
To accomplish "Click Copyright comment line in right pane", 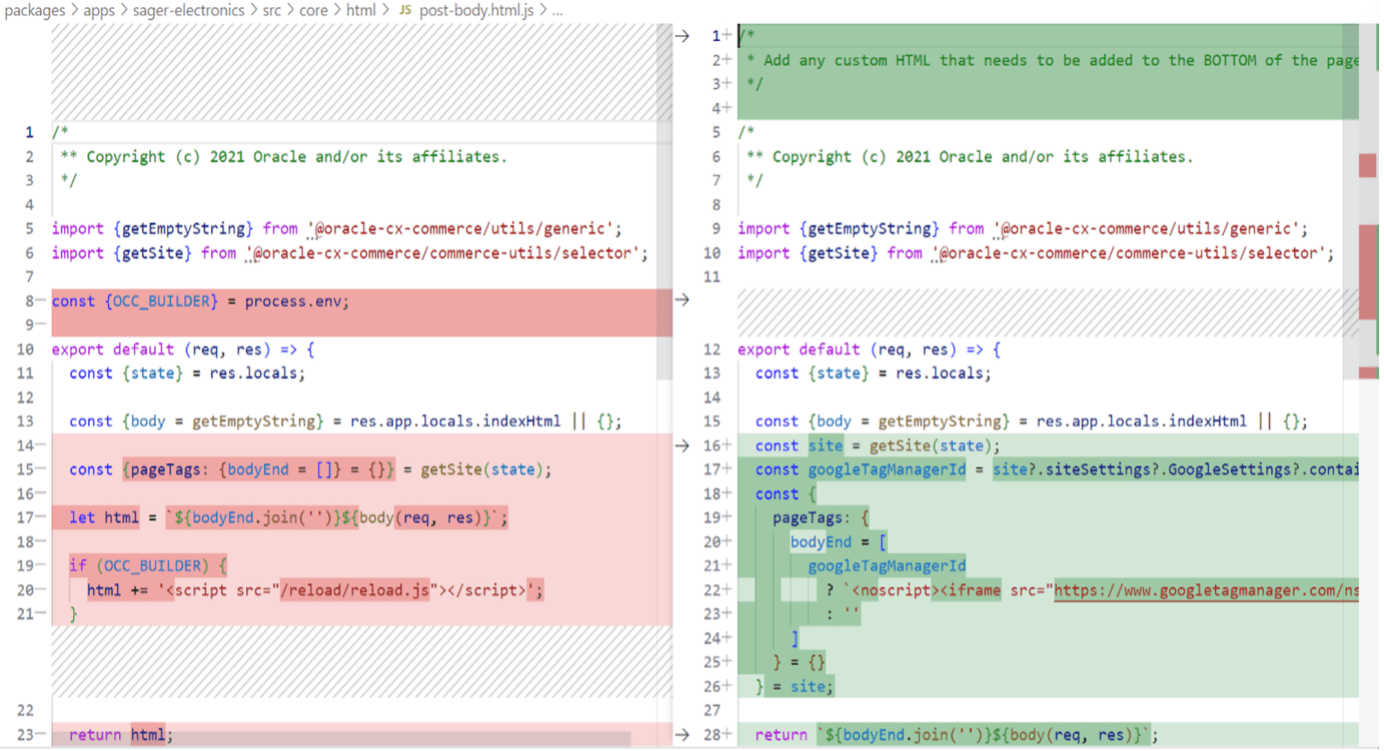I will (969, 157).
